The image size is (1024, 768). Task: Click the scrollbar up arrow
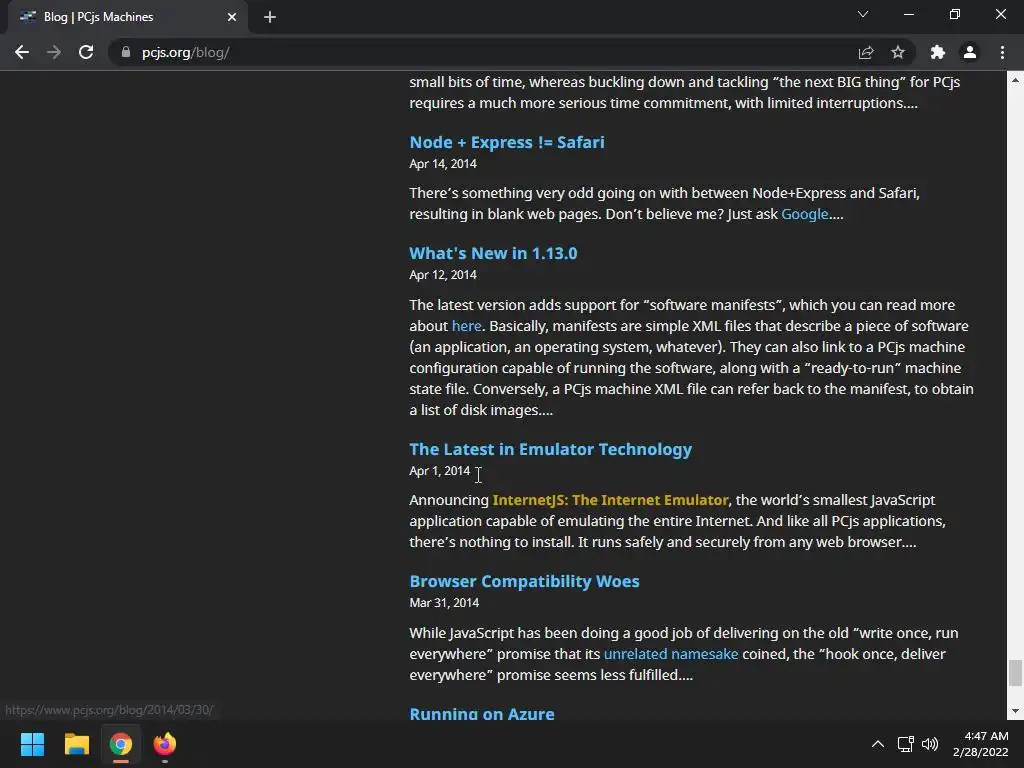1015,80
